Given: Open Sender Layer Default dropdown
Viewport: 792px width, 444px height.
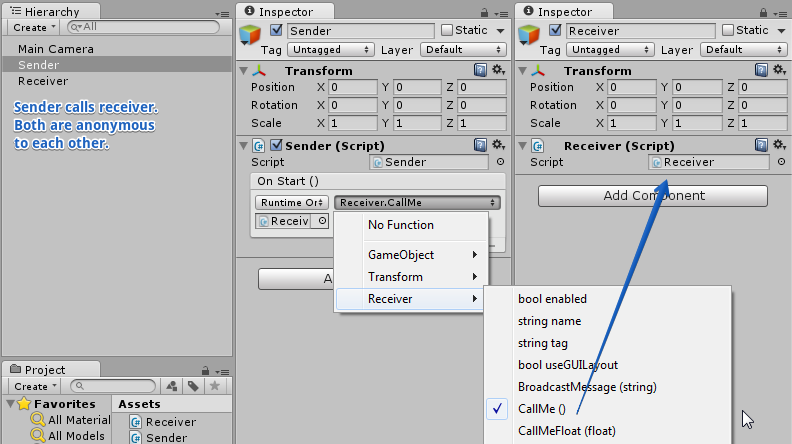Looking at the screenshot, I should 463,50.
